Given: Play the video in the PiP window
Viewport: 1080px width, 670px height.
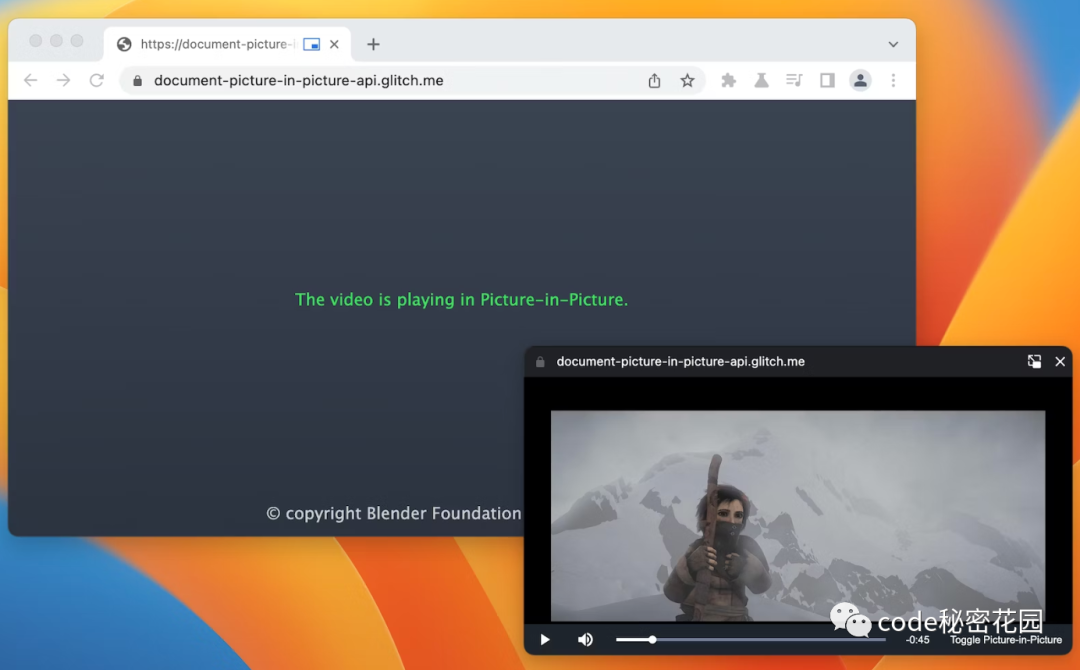Looking at the screenshot, I should click(x=545, y=640).
